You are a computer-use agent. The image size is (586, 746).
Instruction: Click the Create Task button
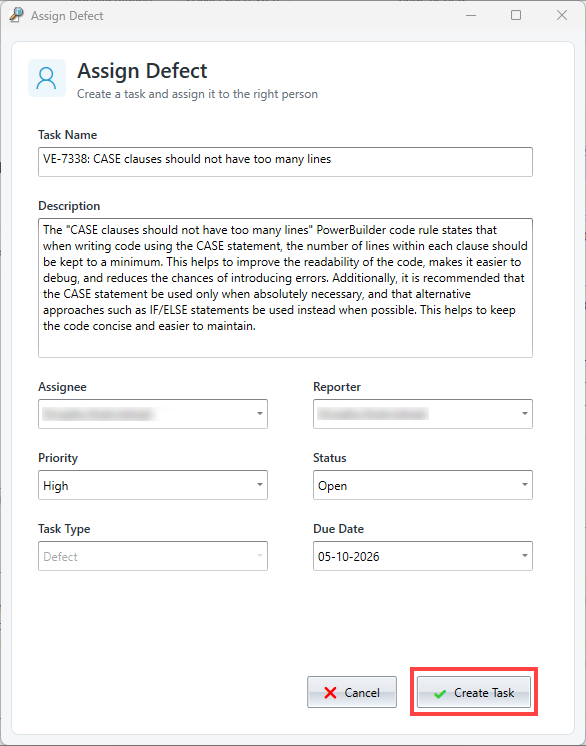[x=474, y=692]
